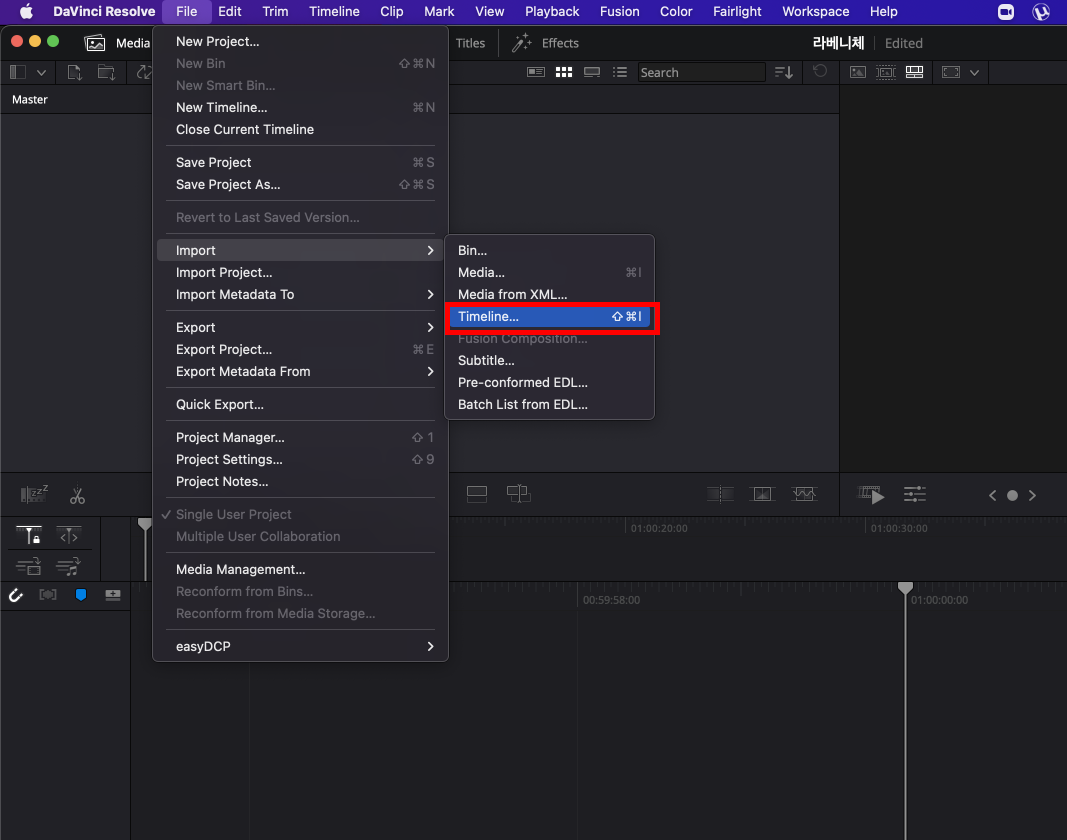Screen dimensions: 1067x840
Task: Click the Effects button label
Action: pyautogui.click(x=560, y=43)
